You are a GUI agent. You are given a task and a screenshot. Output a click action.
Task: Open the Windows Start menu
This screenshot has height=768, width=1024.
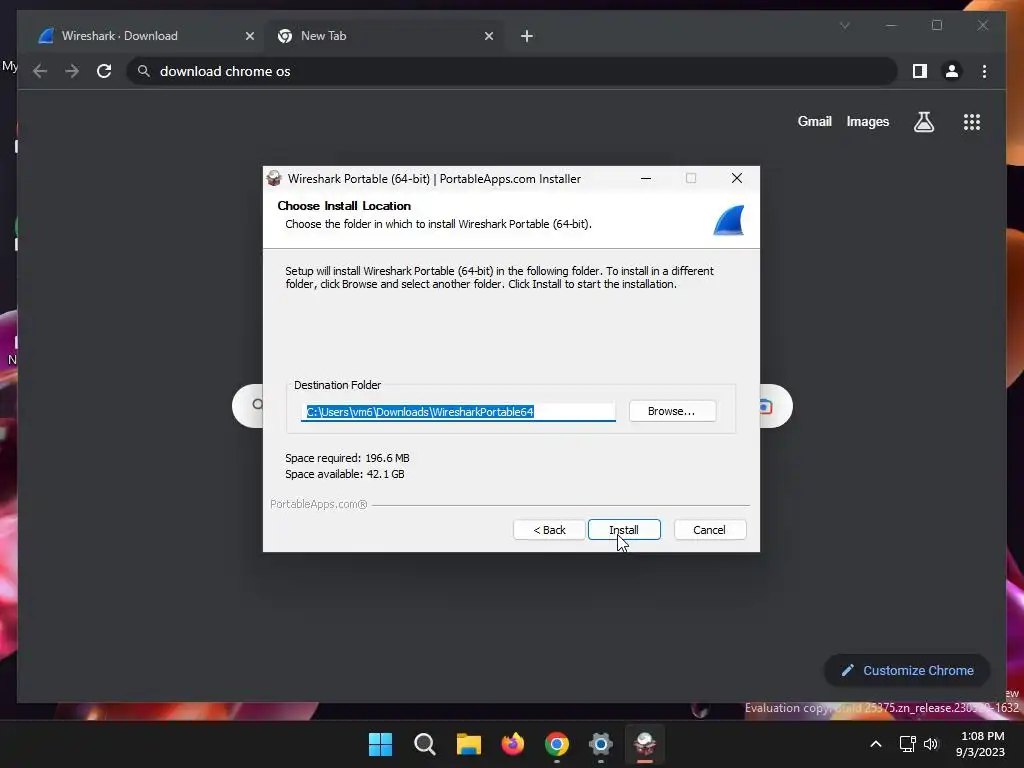pyautogui.click(x=380, y=744)
